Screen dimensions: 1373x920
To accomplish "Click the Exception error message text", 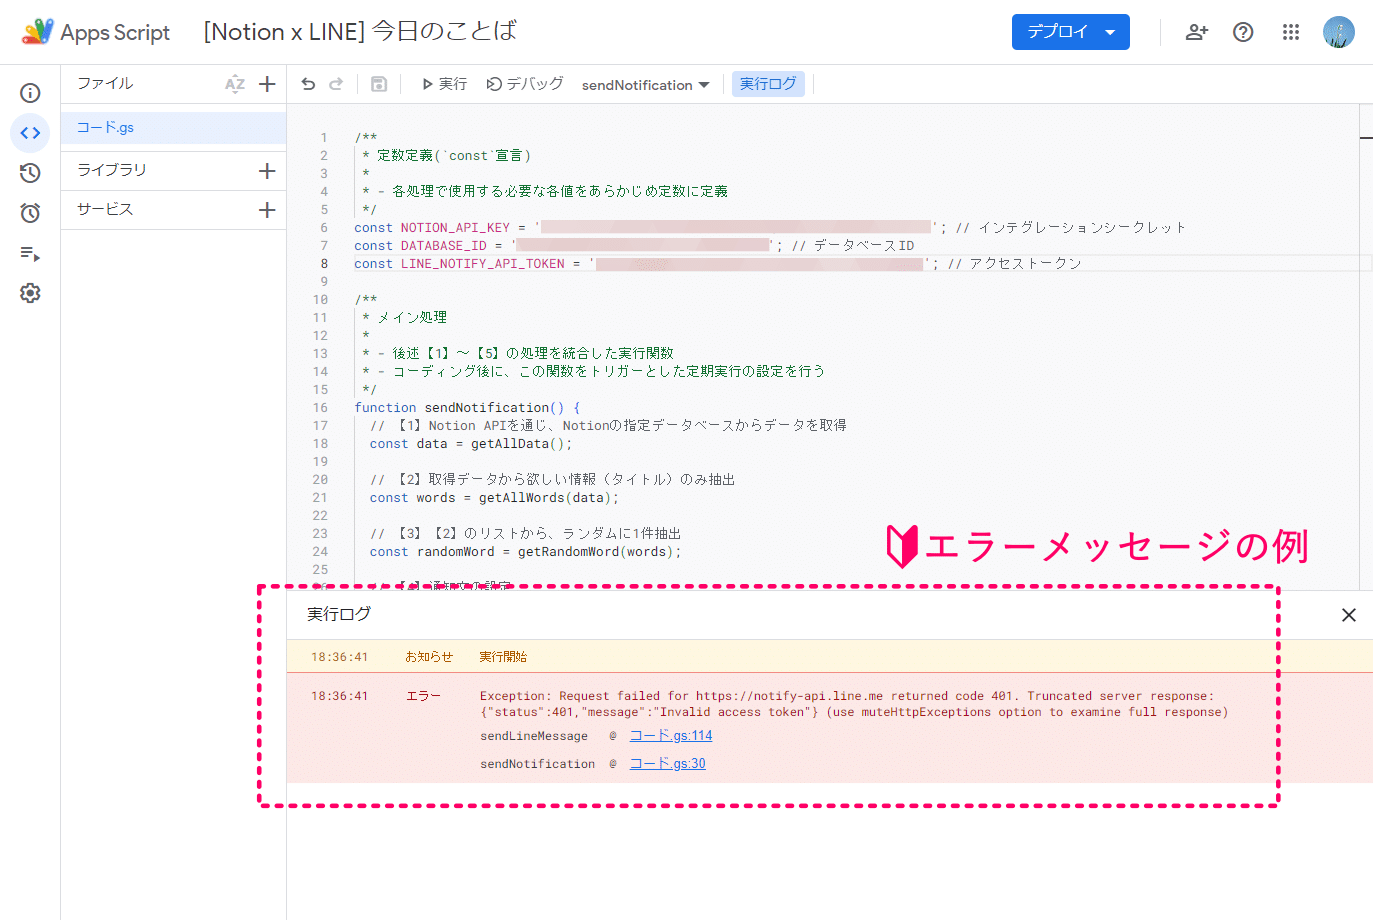I will coord(853,704).
